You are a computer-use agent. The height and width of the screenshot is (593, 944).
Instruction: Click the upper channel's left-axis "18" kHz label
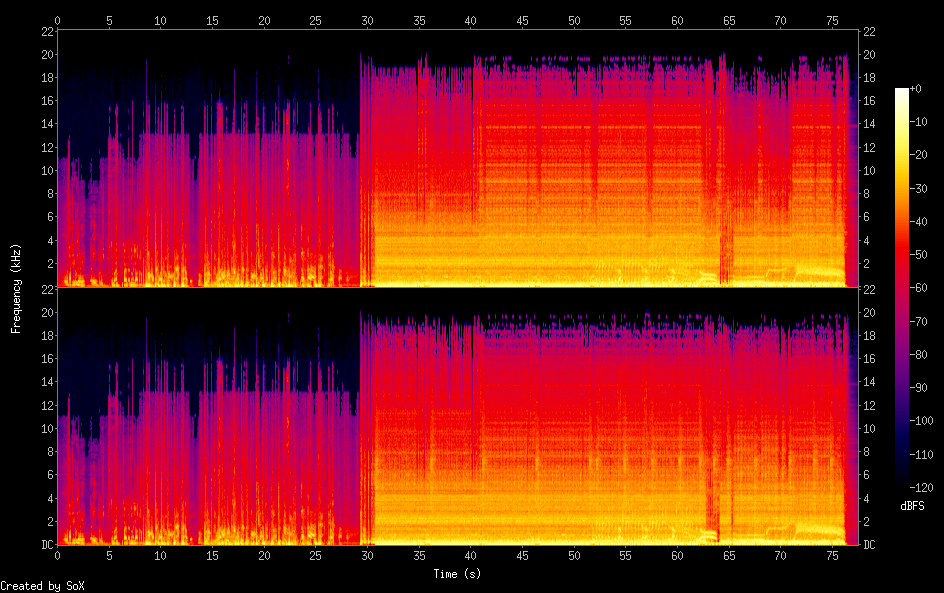coord(48,77)
